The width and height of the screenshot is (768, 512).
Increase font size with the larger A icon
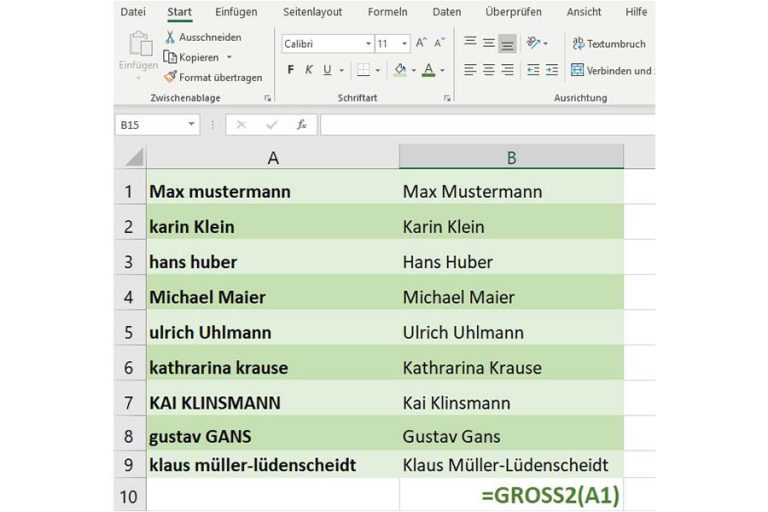pos(421,44)
